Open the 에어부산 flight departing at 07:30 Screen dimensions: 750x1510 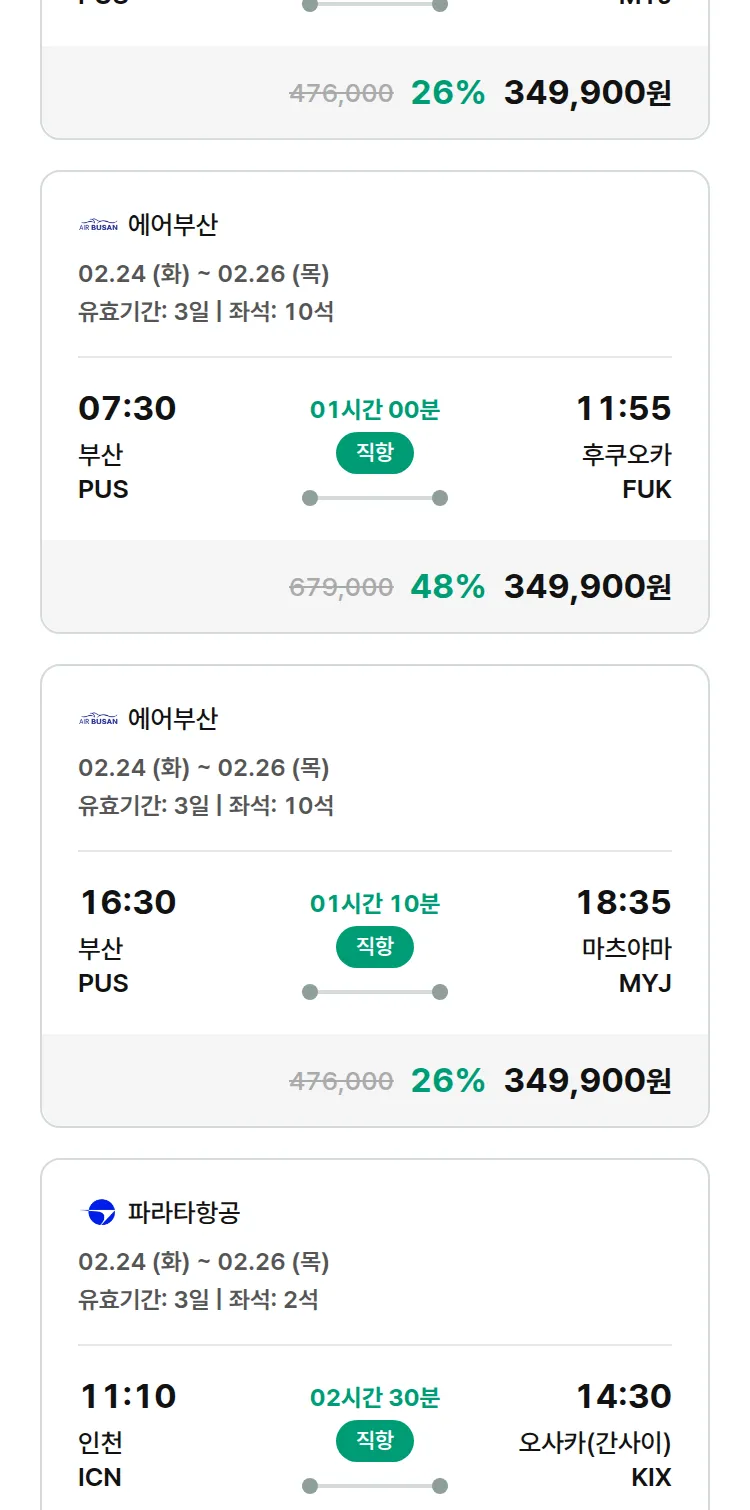click(x=127, y=409)
